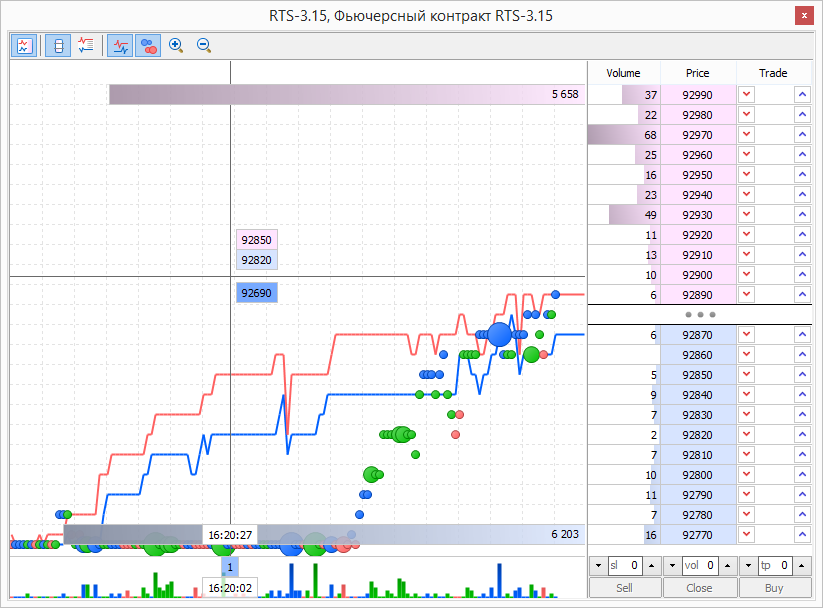Viewport: 823px width, 608px height.
Task: Click buy arrow at price 92930
Action: point(803,214)
